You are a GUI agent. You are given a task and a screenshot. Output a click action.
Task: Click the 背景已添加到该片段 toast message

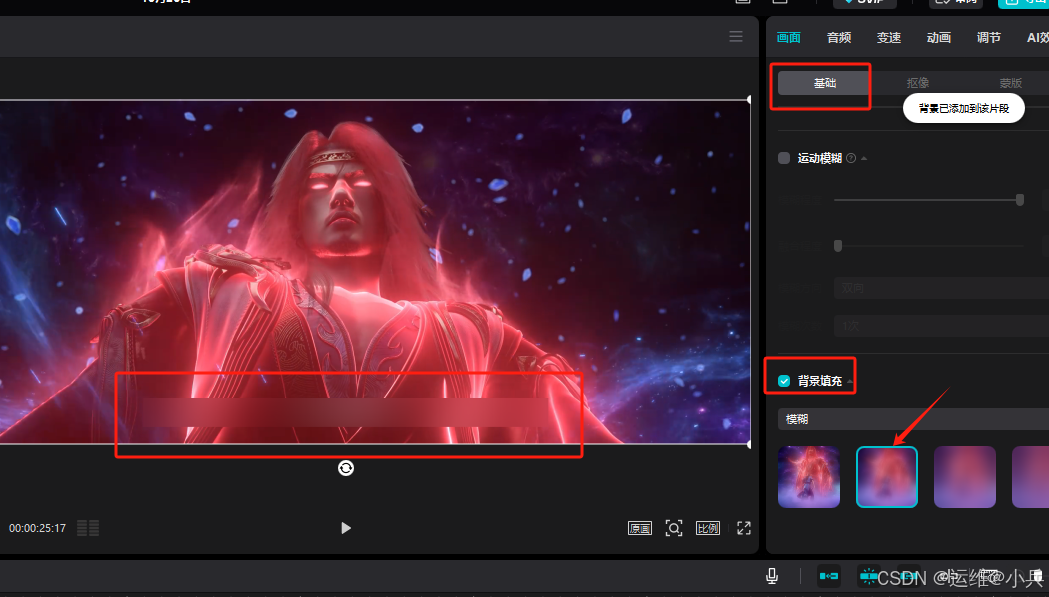click(963, 108)
